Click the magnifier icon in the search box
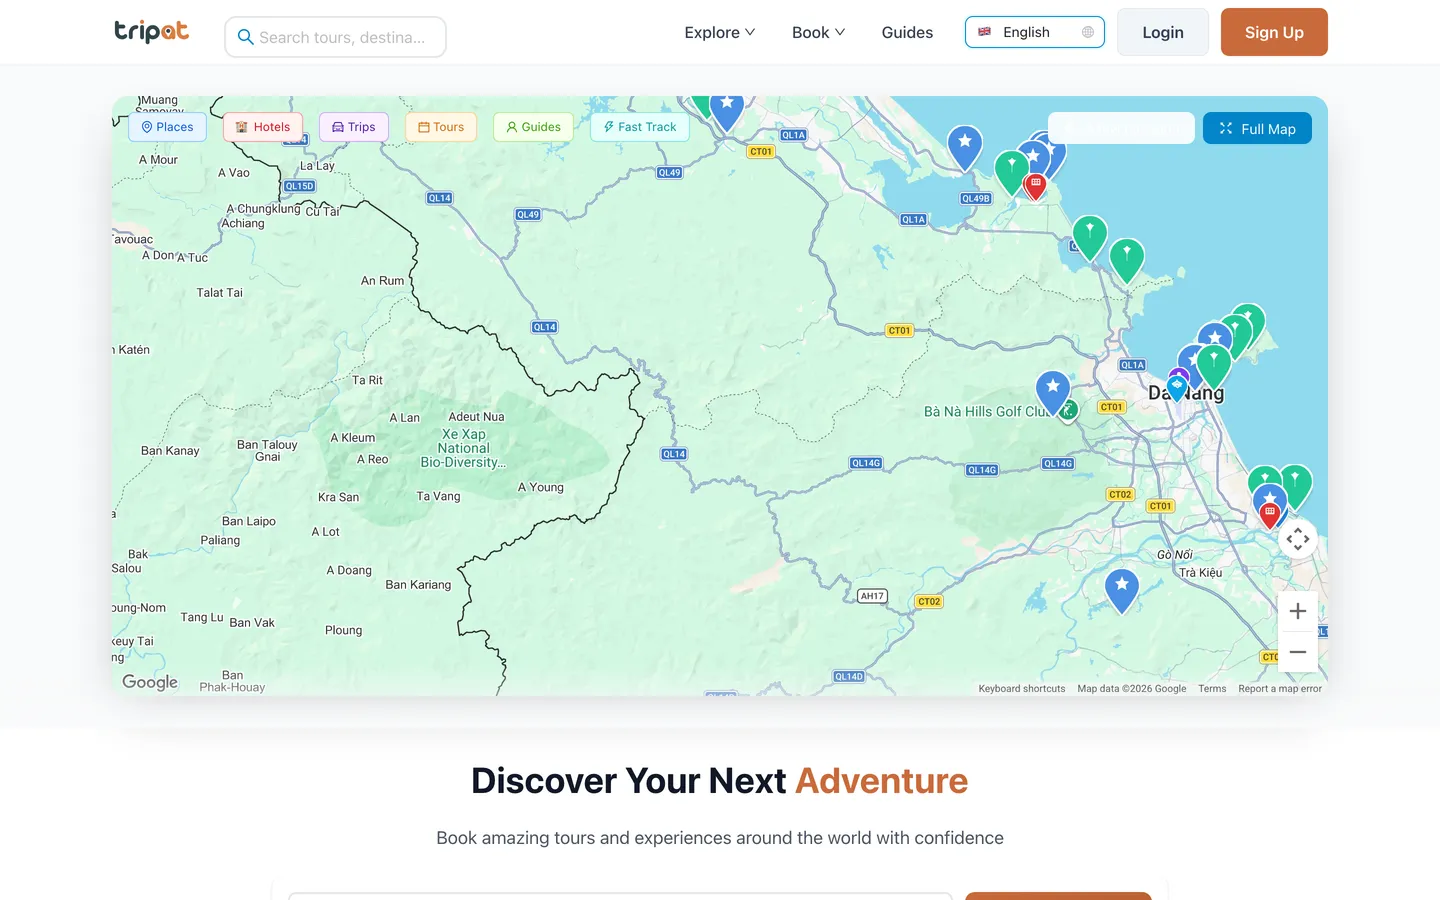The height and width of the screenshot is (900, 1440). (245, 37)
